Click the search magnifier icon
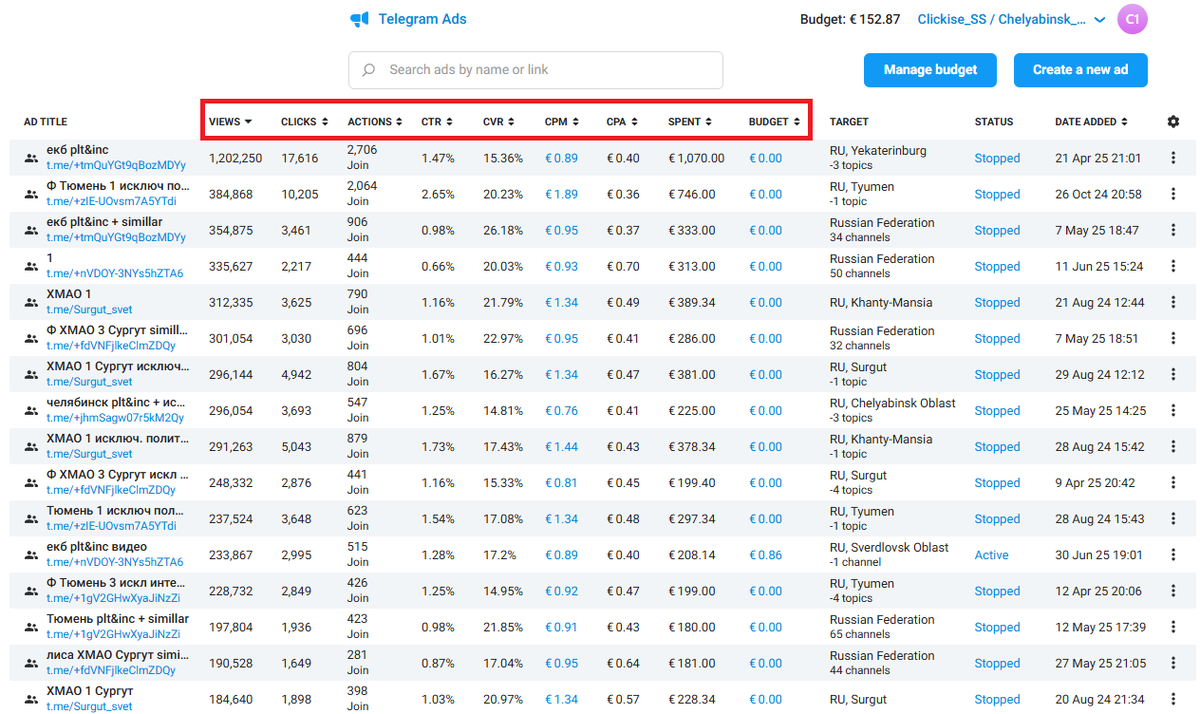This screenshot has height=714, width=1200. click(368, 70)
